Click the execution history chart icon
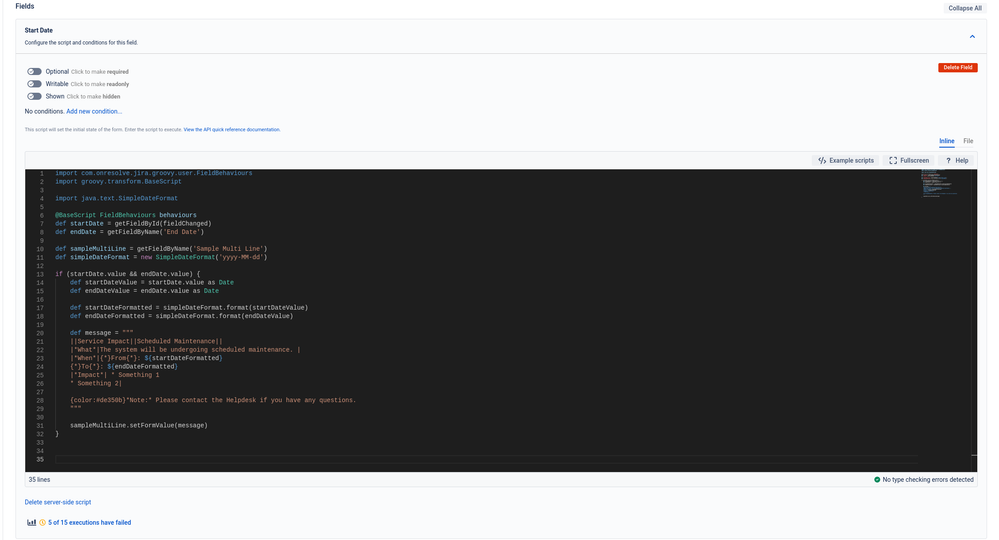Screen dimensions: 999x540 click(x=31, y=523)
